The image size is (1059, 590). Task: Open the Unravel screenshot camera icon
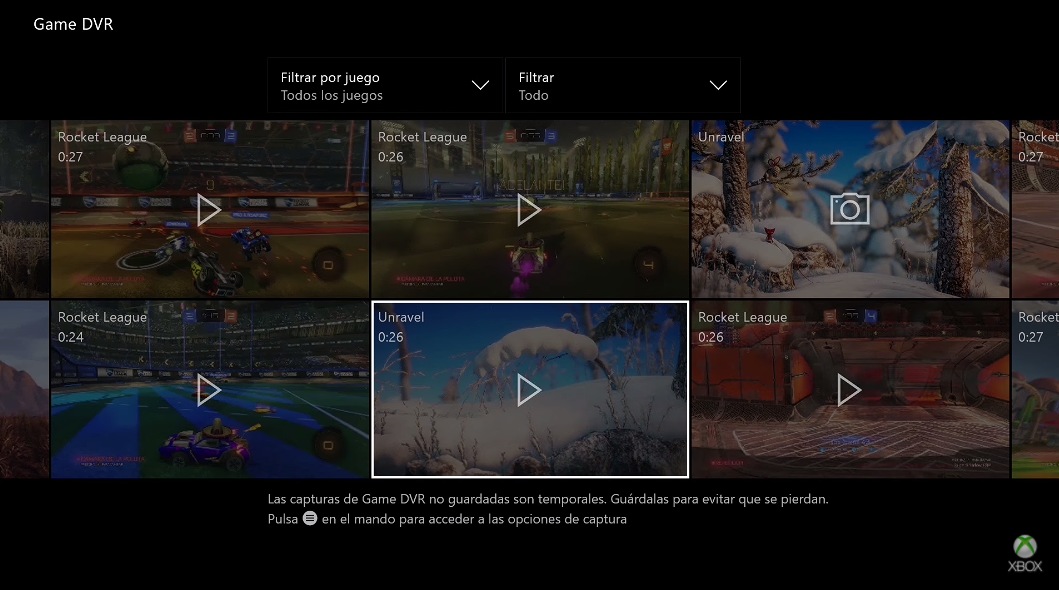click(850, 209)
